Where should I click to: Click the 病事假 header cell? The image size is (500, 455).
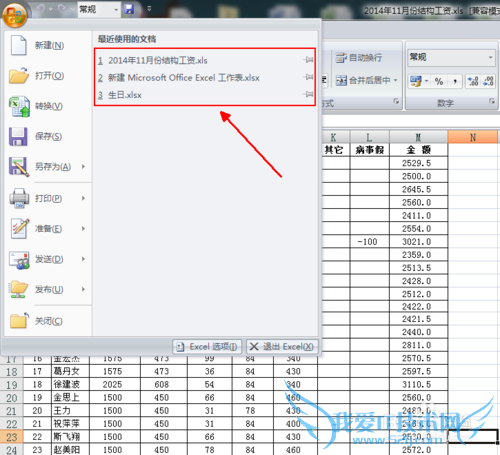point(369,150)
